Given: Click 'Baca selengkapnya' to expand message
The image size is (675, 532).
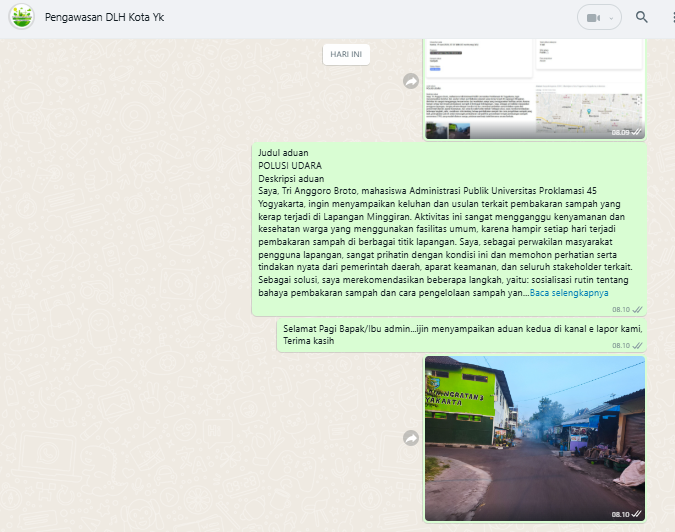Looking at the screenshot, I should tap(567, 293).
